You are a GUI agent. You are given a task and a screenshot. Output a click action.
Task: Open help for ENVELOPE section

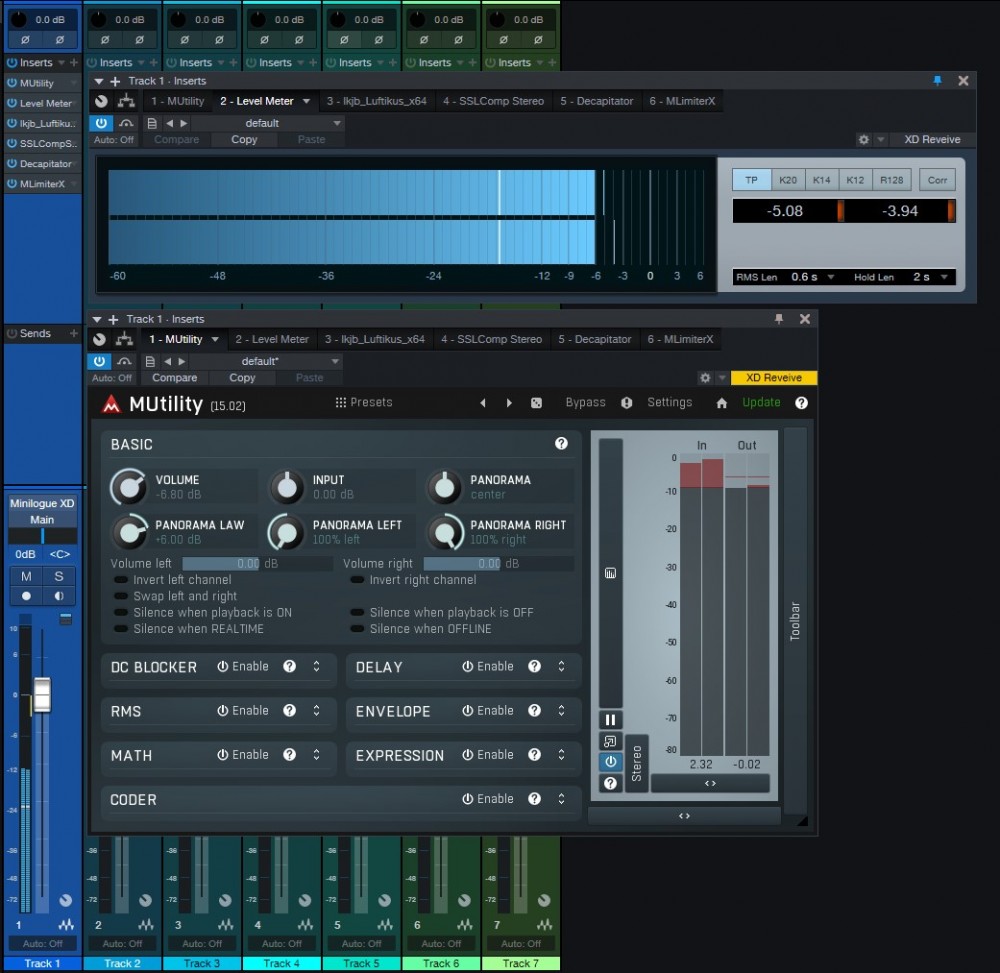[x=534, y=710]
